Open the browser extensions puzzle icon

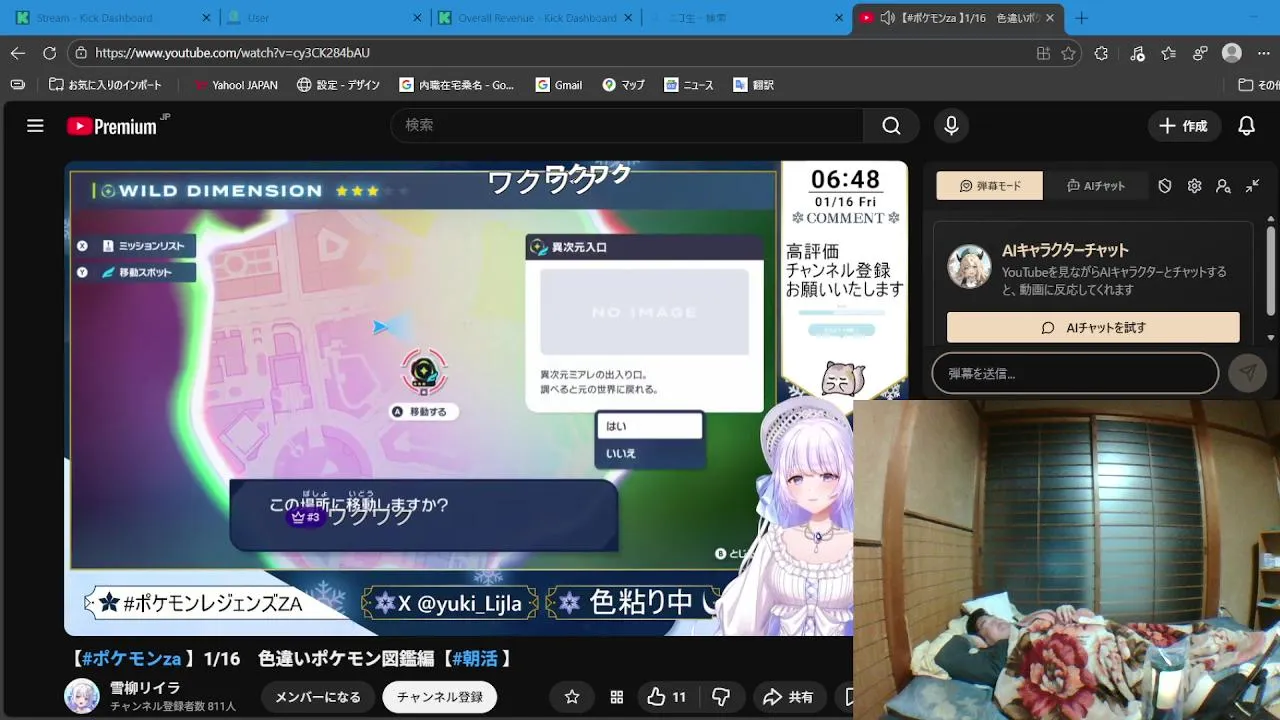point(1101,53)
